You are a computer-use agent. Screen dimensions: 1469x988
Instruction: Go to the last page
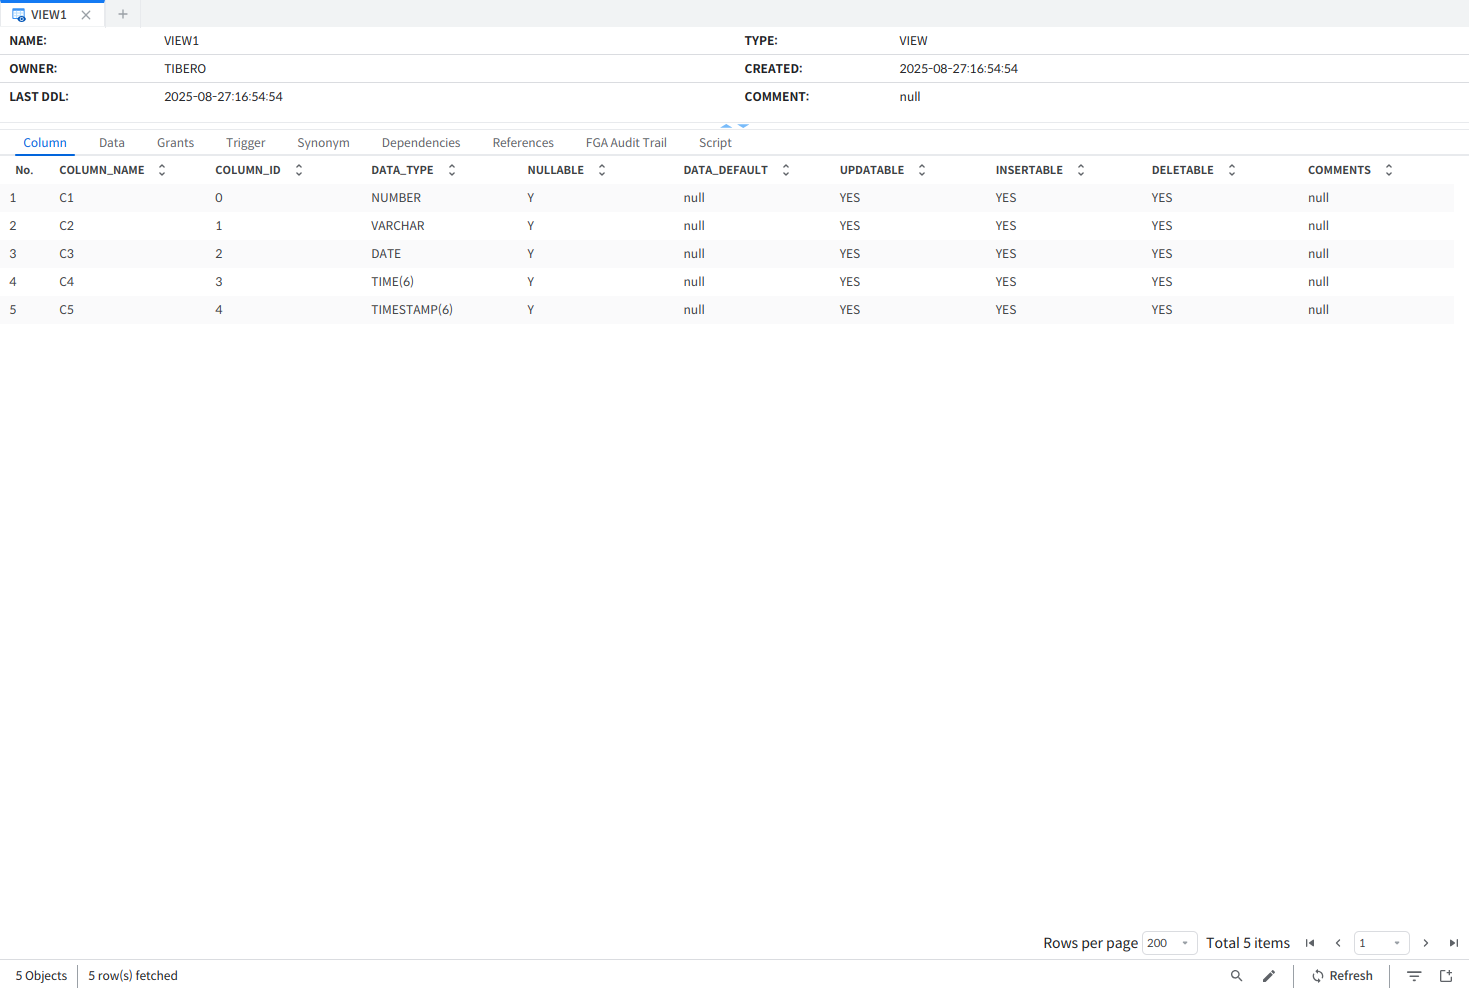[1454, 943]
